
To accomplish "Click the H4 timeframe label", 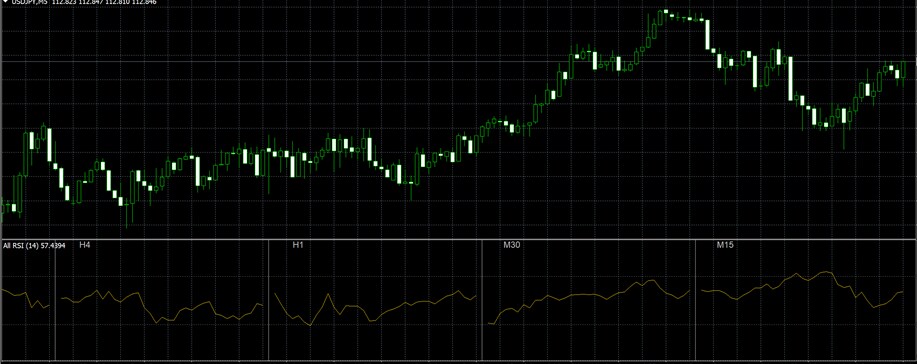I will coord(85,245).
